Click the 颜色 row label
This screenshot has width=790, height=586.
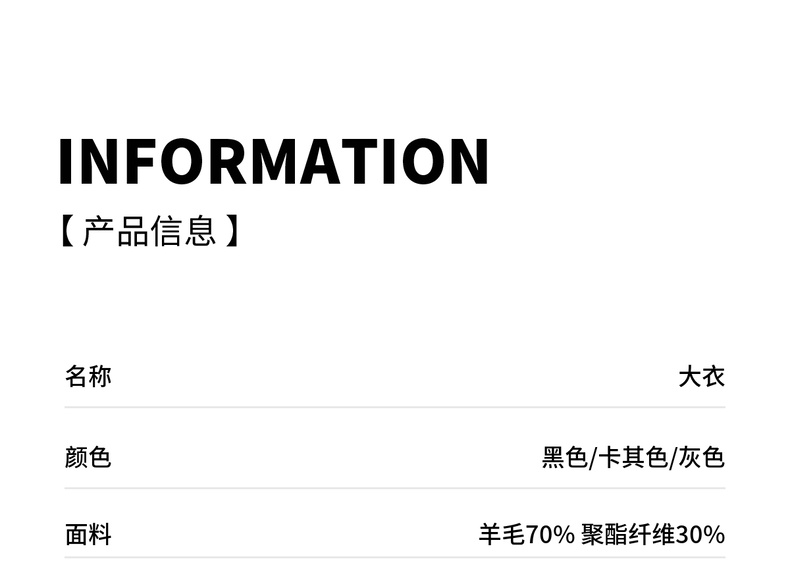[88, 458]
